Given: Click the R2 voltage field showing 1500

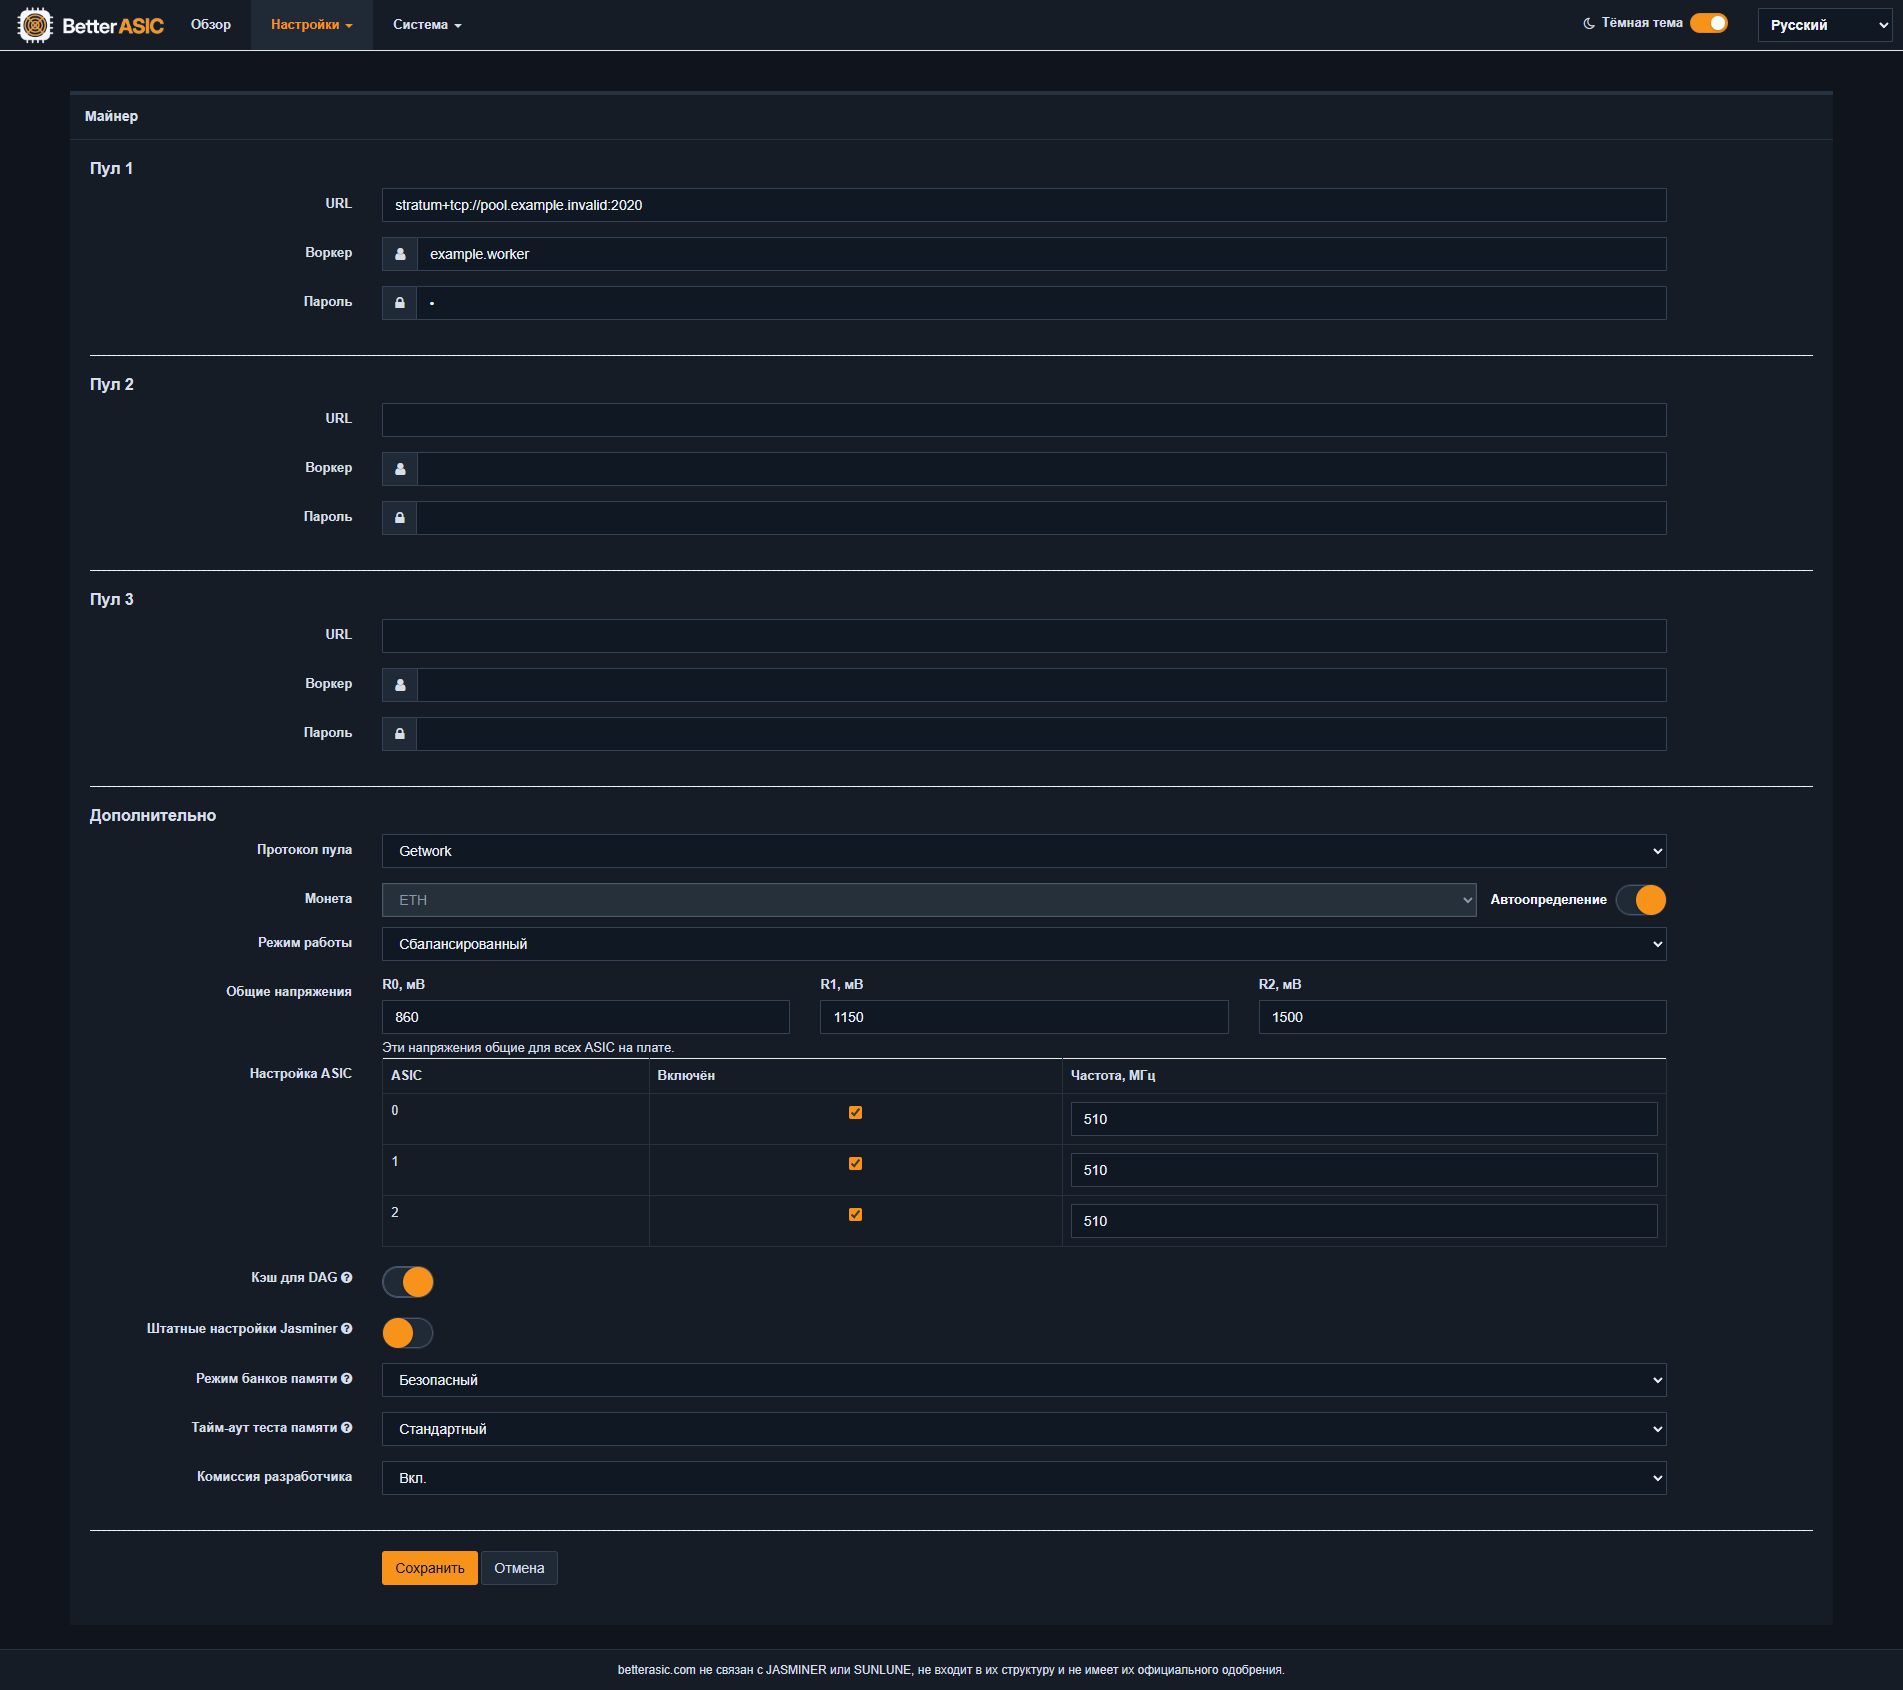Looking at the screenshot, I should point(1463,1017).
